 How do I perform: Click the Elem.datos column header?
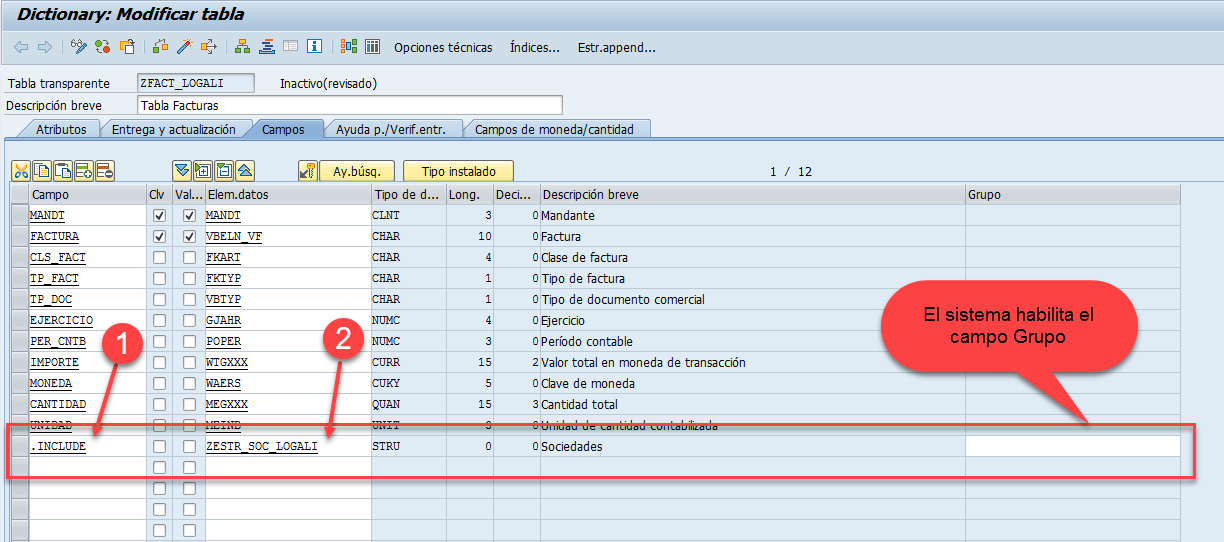click(288, 194)
